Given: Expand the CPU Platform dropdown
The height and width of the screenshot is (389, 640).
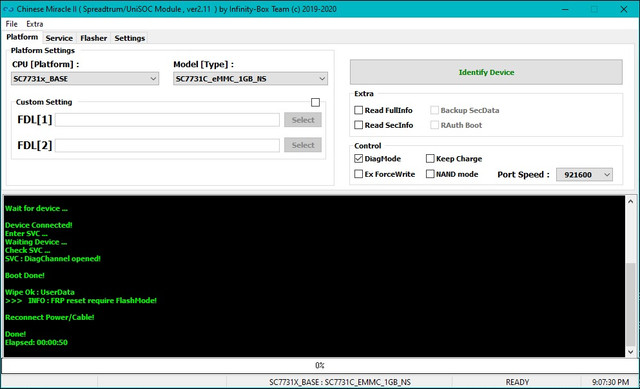Looking at the screenshot, I should point(85,79).
